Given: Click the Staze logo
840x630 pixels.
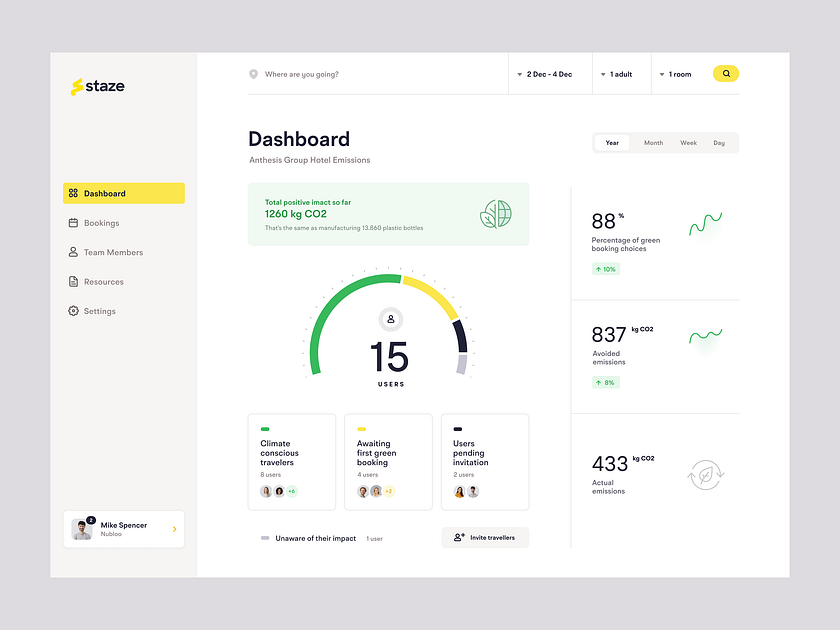Looking at the screenshot, I should (x=99, y=86).
